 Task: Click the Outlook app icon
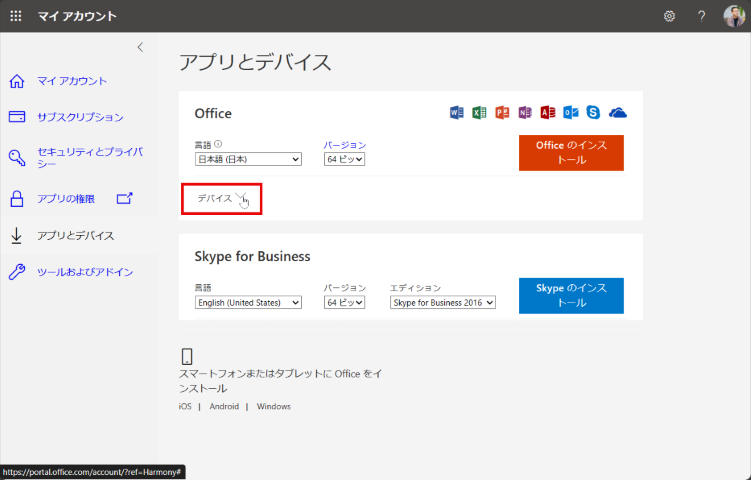click(570, 112)
